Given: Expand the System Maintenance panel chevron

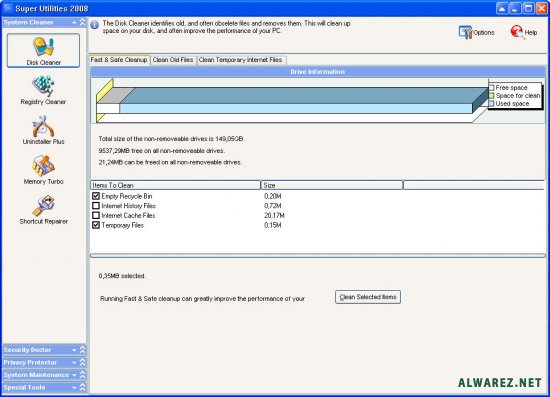Looking at the screenshot, I should [x=82, y=375].
